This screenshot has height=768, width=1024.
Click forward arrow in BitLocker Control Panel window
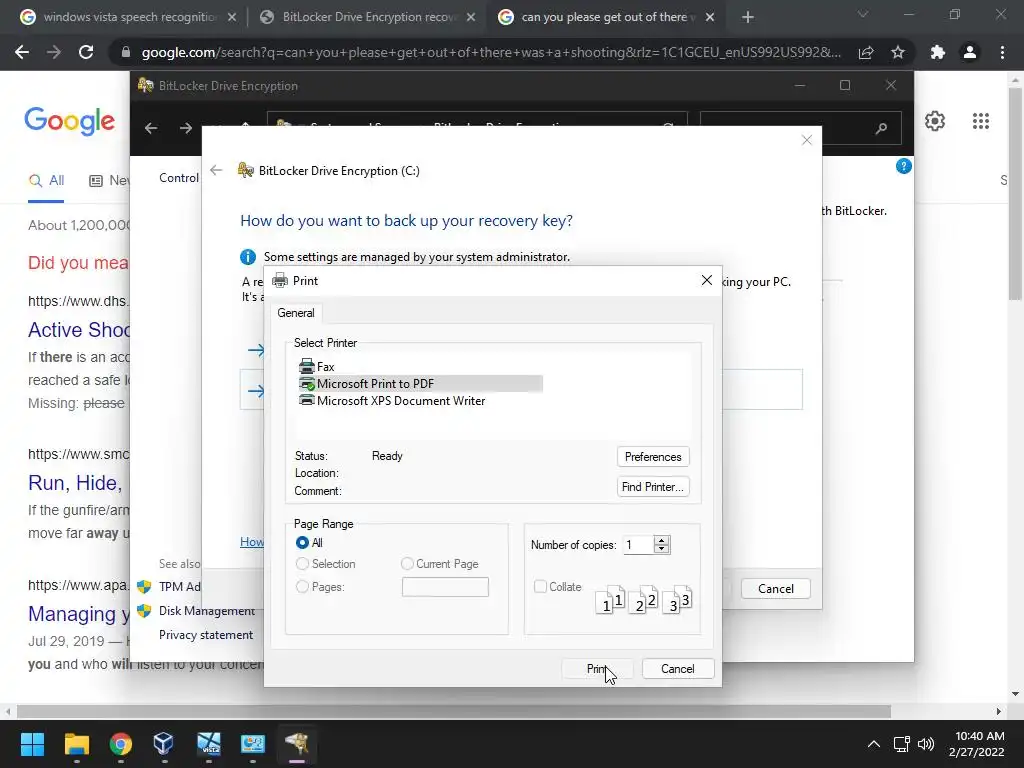(186, 128)
